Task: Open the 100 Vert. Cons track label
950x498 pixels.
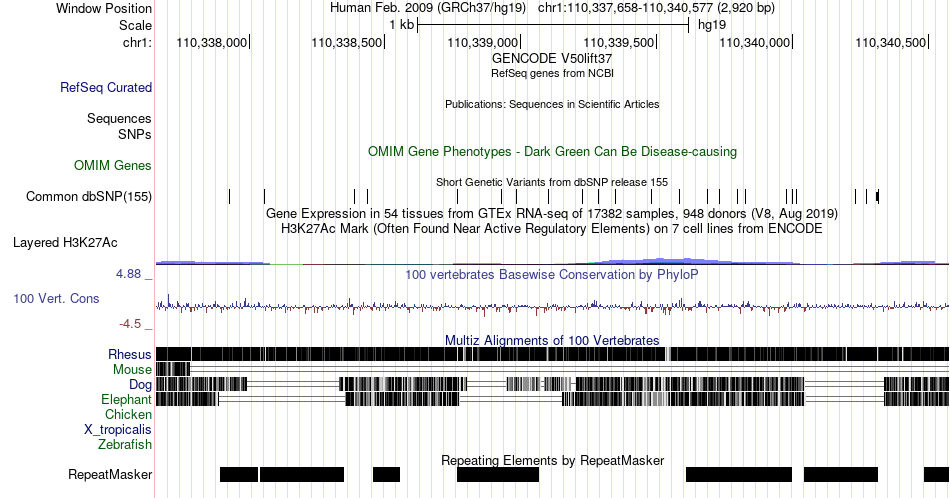Action: [x=56, y=299]
